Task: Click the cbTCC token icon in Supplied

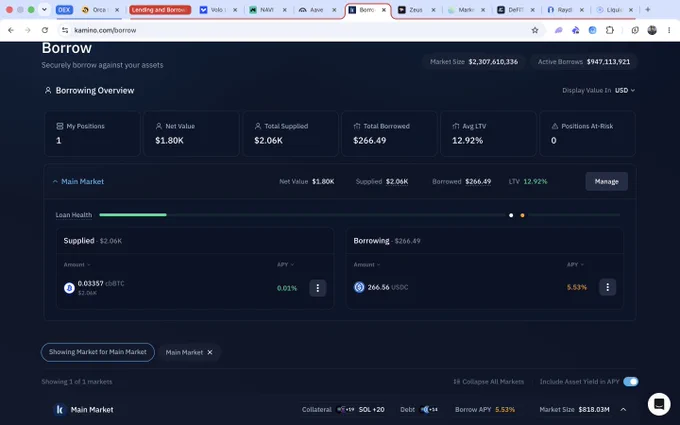Action: (69, 288)
